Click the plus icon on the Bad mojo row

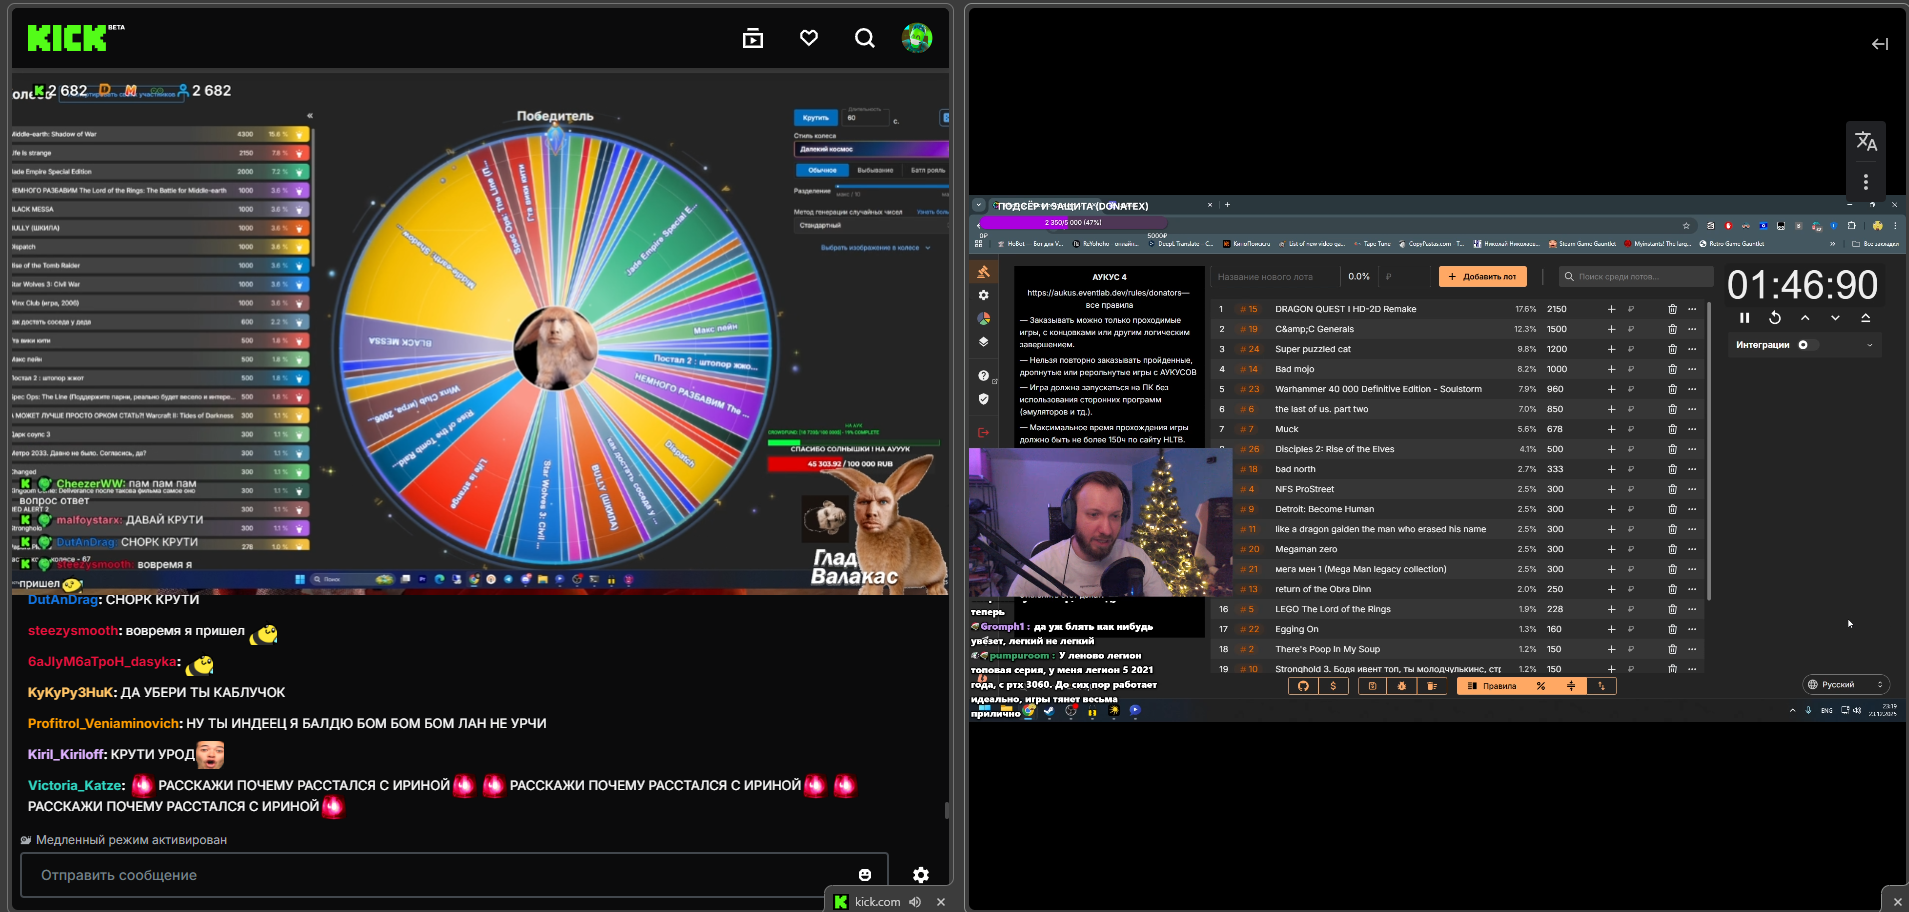1611,369
